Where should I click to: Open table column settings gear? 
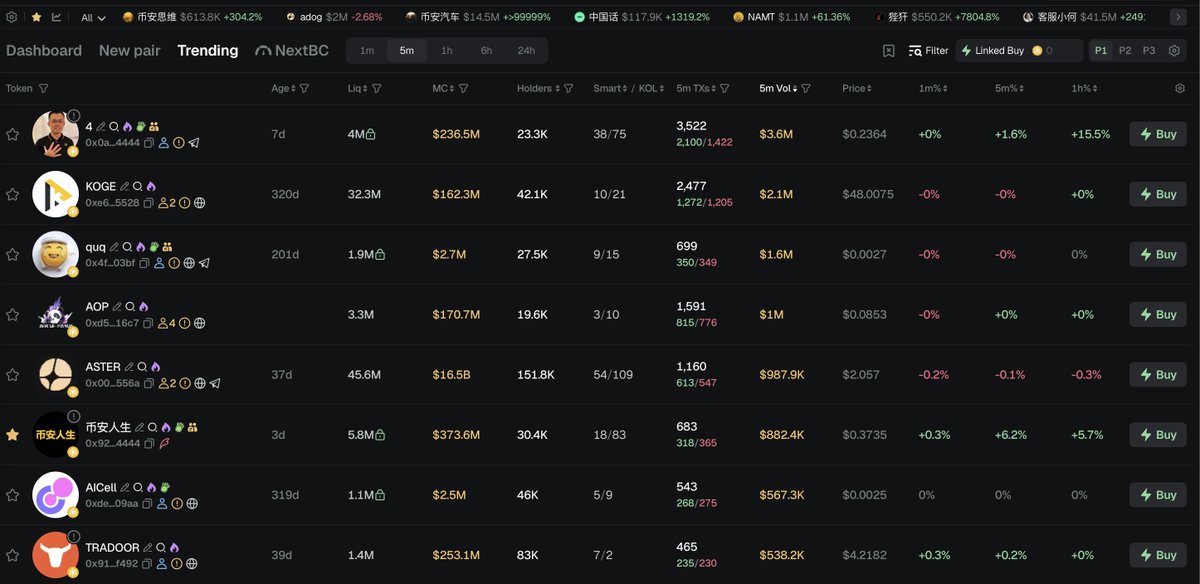tap(1180, 88)
